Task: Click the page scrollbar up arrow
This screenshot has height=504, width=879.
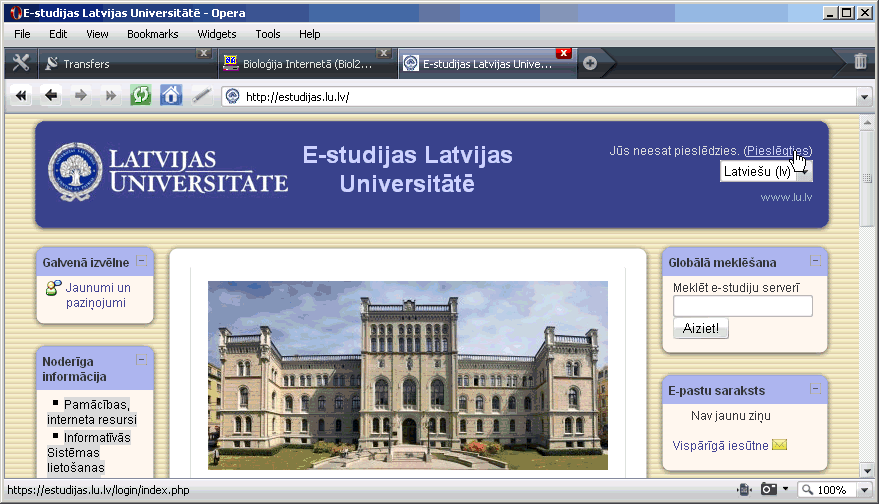Action: (867, 122)
